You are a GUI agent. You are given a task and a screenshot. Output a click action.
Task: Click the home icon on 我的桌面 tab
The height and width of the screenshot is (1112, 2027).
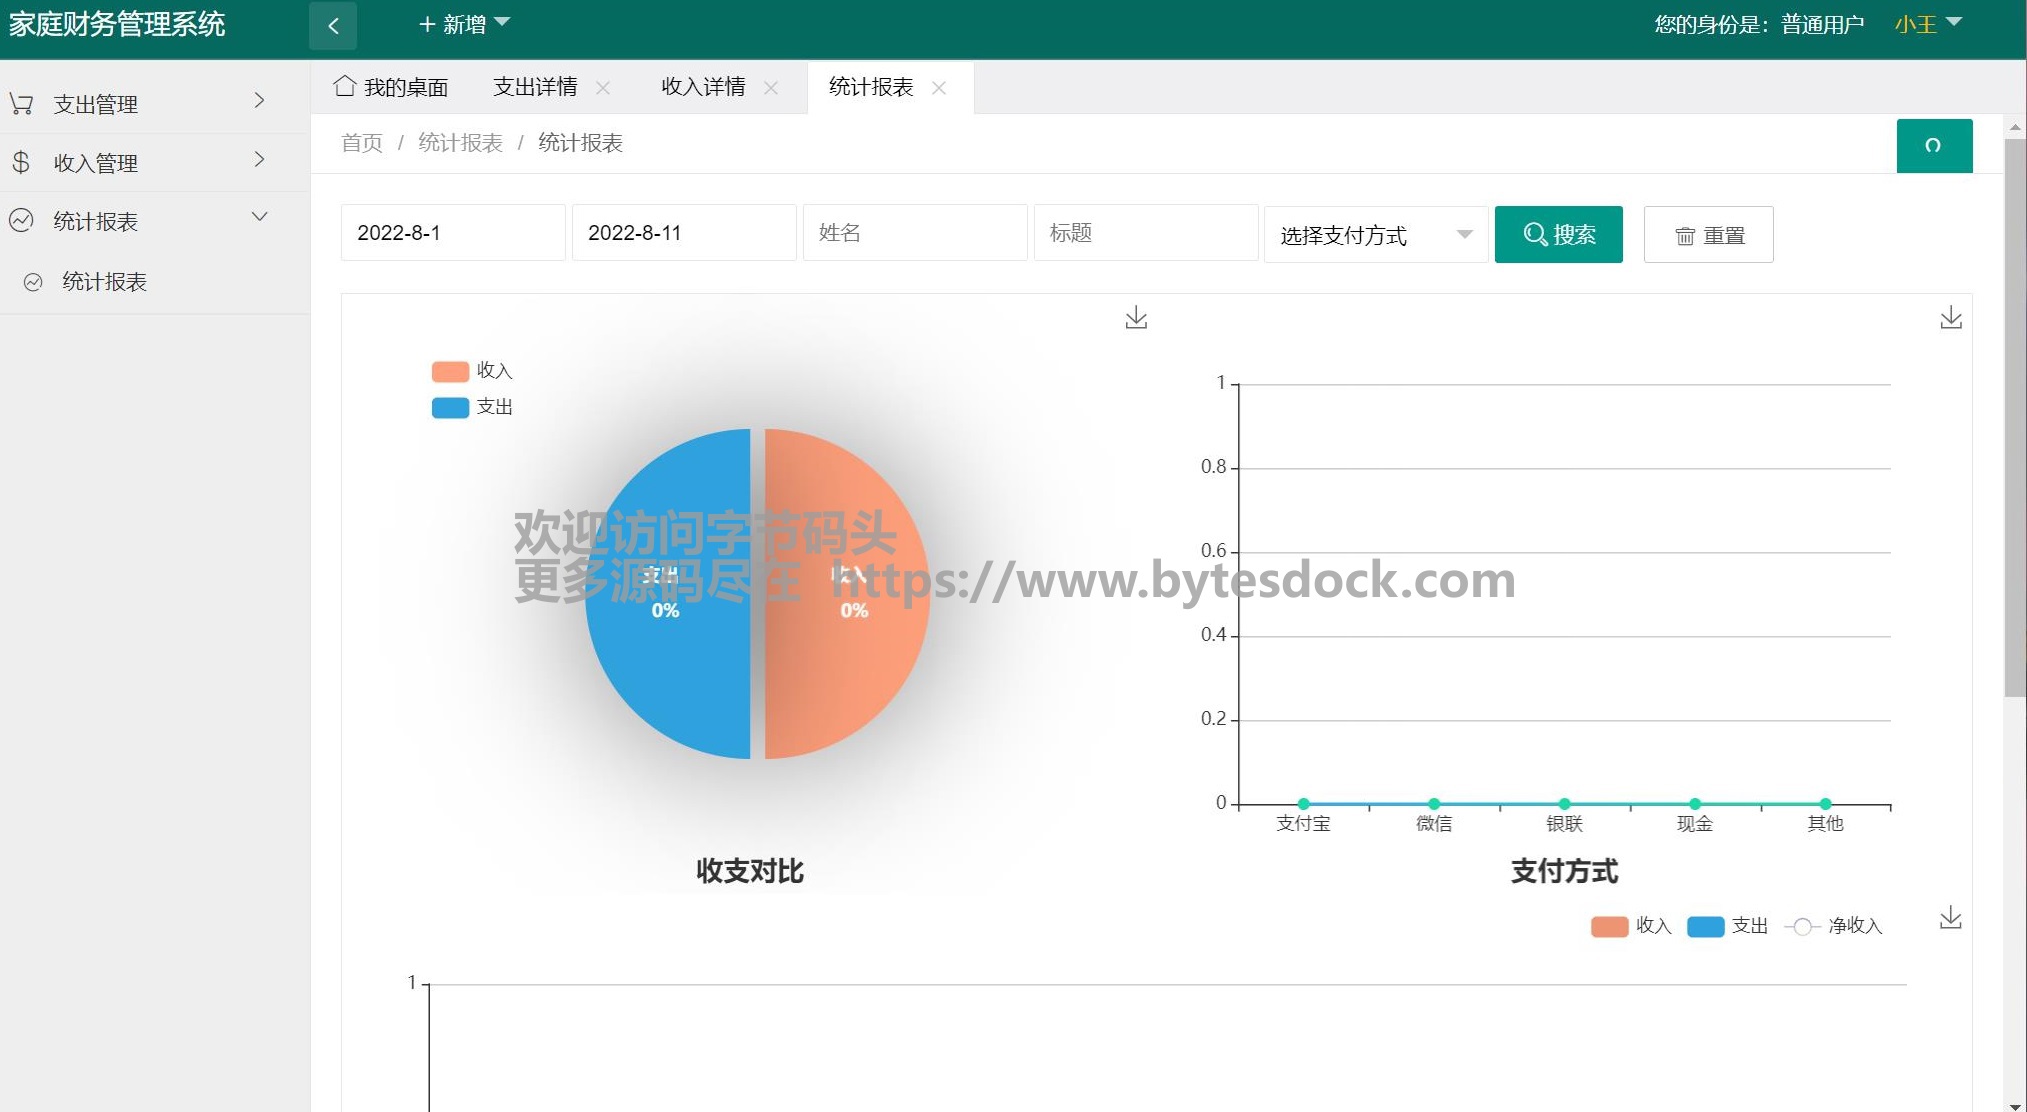click(345, 86)
